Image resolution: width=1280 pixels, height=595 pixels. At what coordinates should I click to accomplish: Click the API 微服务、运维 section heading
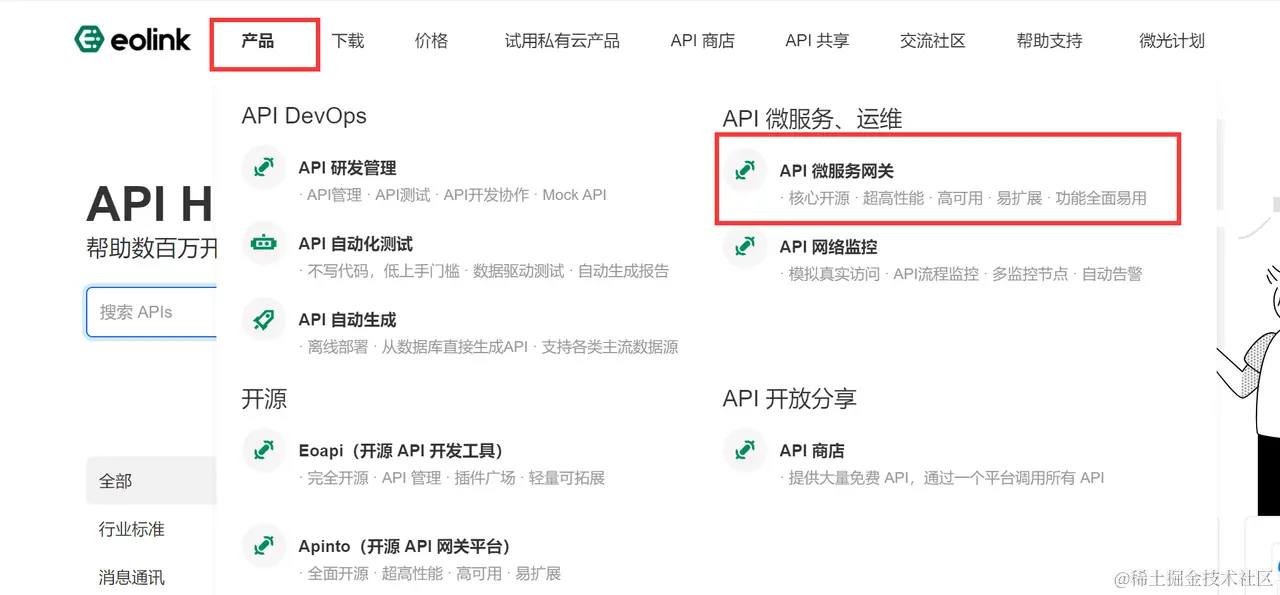tap(812, 119)
